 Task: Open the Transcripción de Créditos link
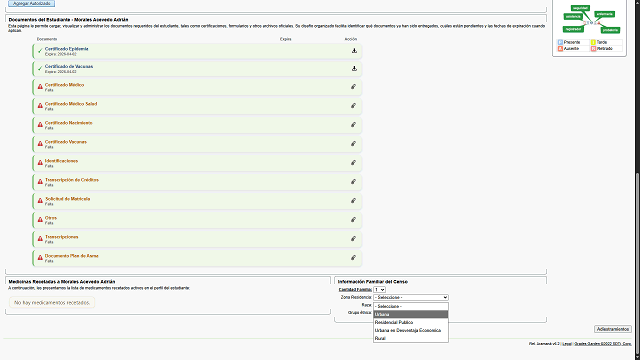click(x=72, y=180)
